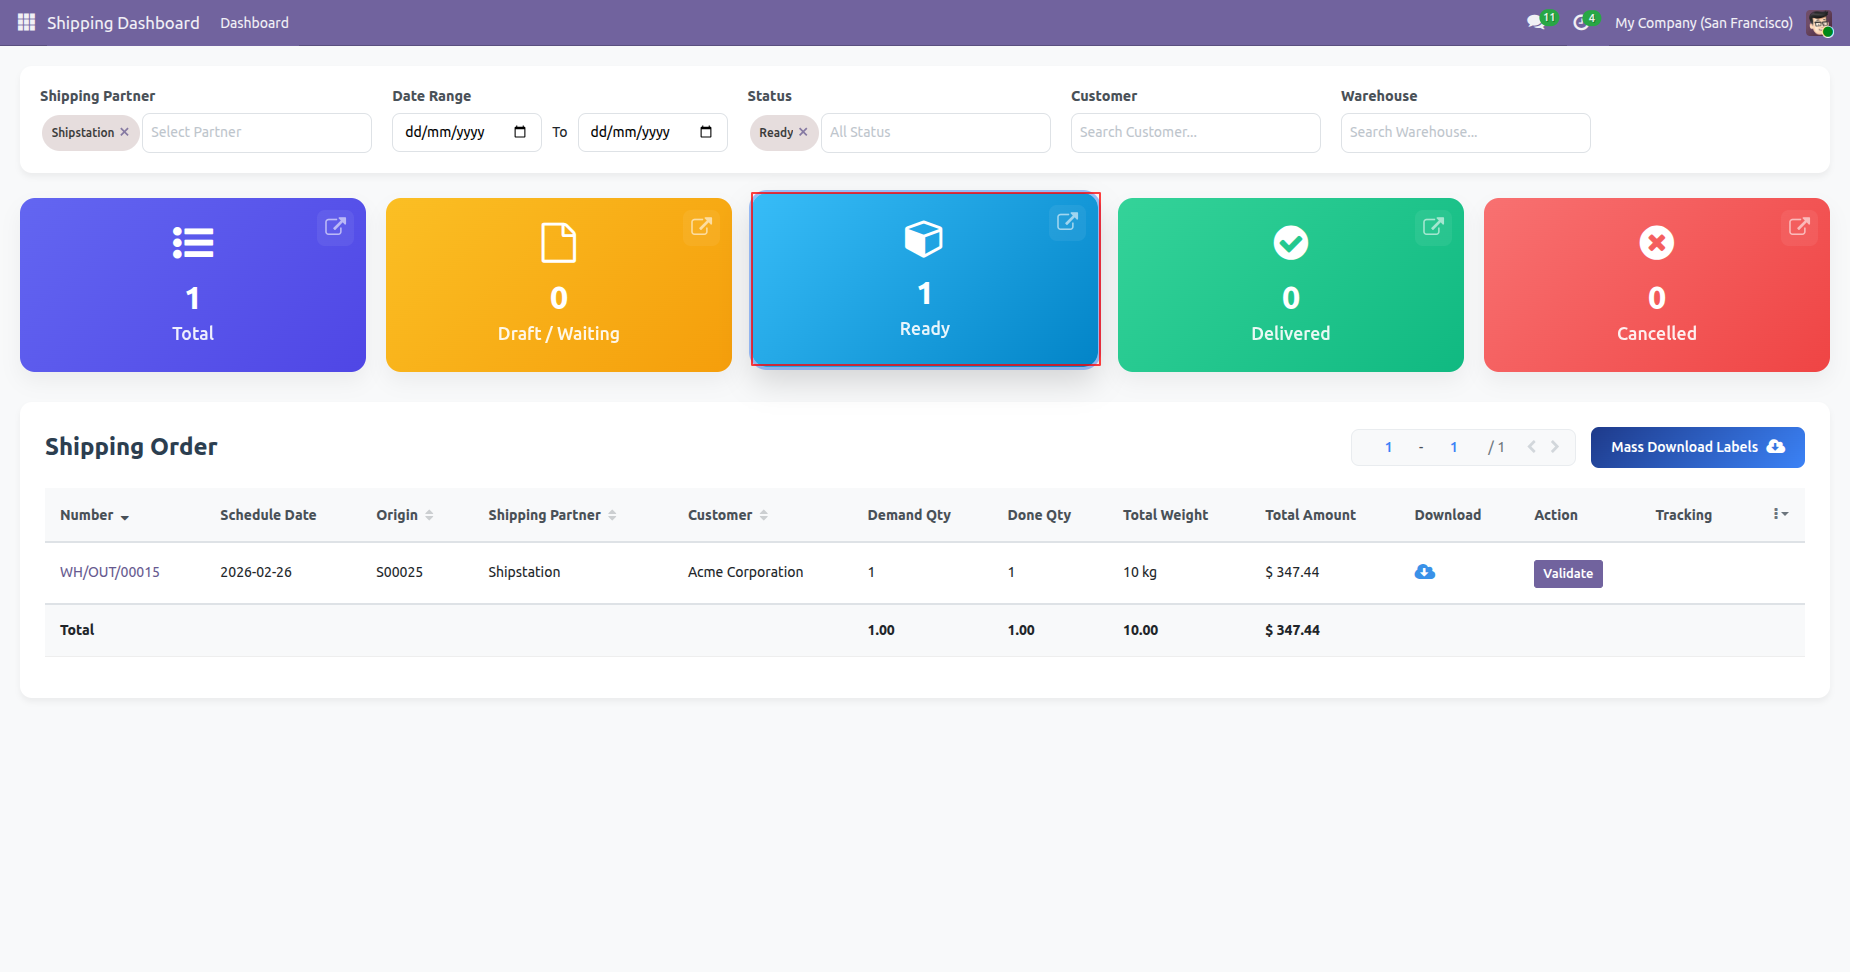Download label for WH/OUT/00015 cloud icon

[1425, 572]
